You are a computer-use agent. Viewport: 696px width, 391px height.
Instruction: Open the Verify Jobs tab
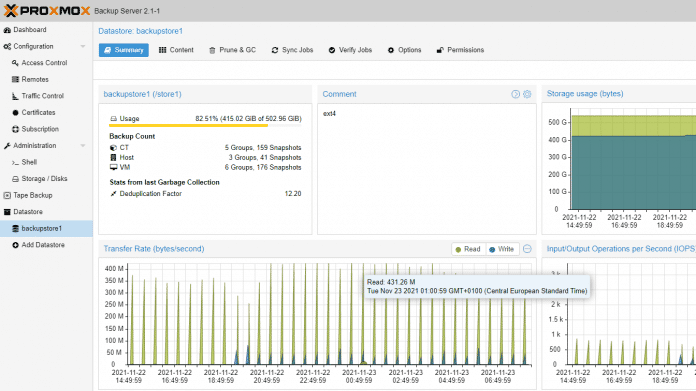tap(350, 50)
